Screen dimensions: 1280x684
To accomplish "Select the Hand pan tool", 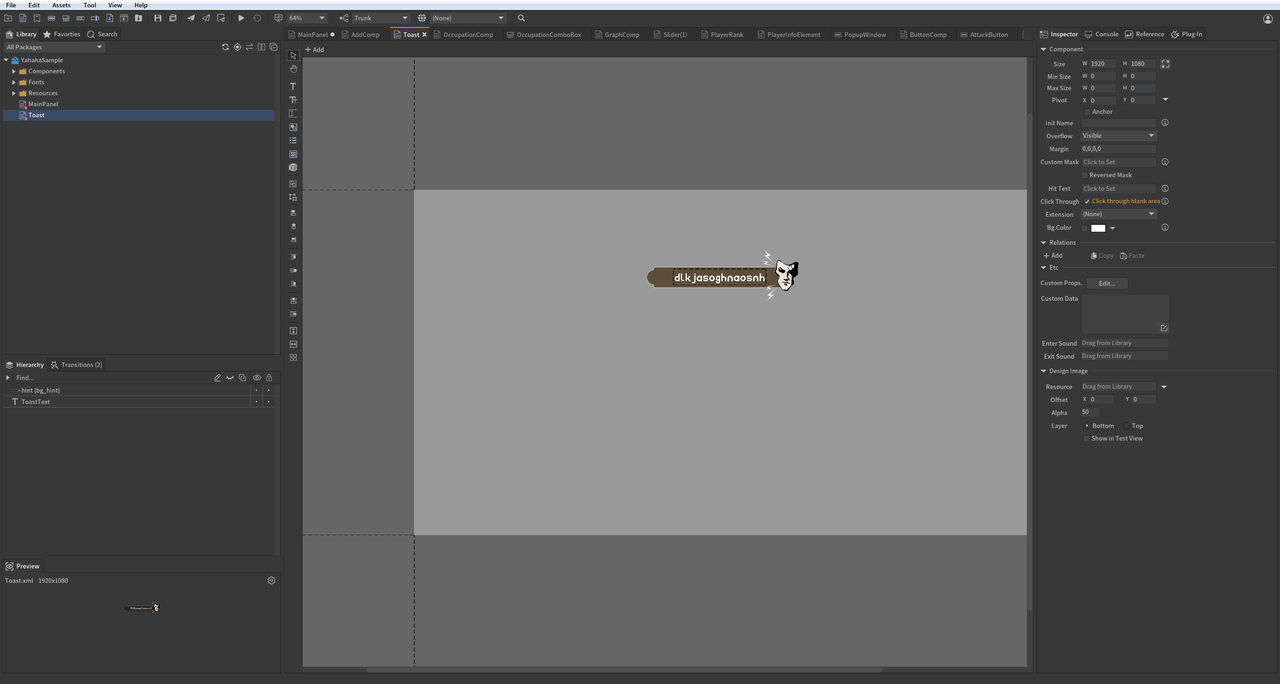I will point(293,70).
